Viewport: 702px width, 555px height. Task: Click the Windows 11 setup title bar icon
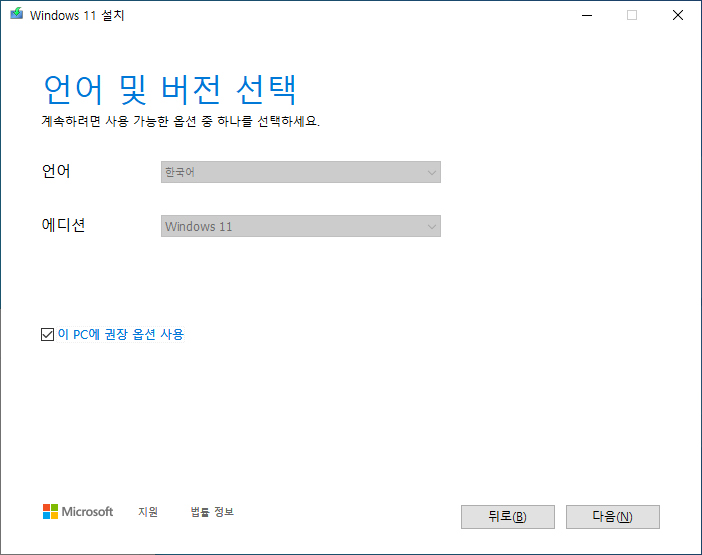point(17,14)
